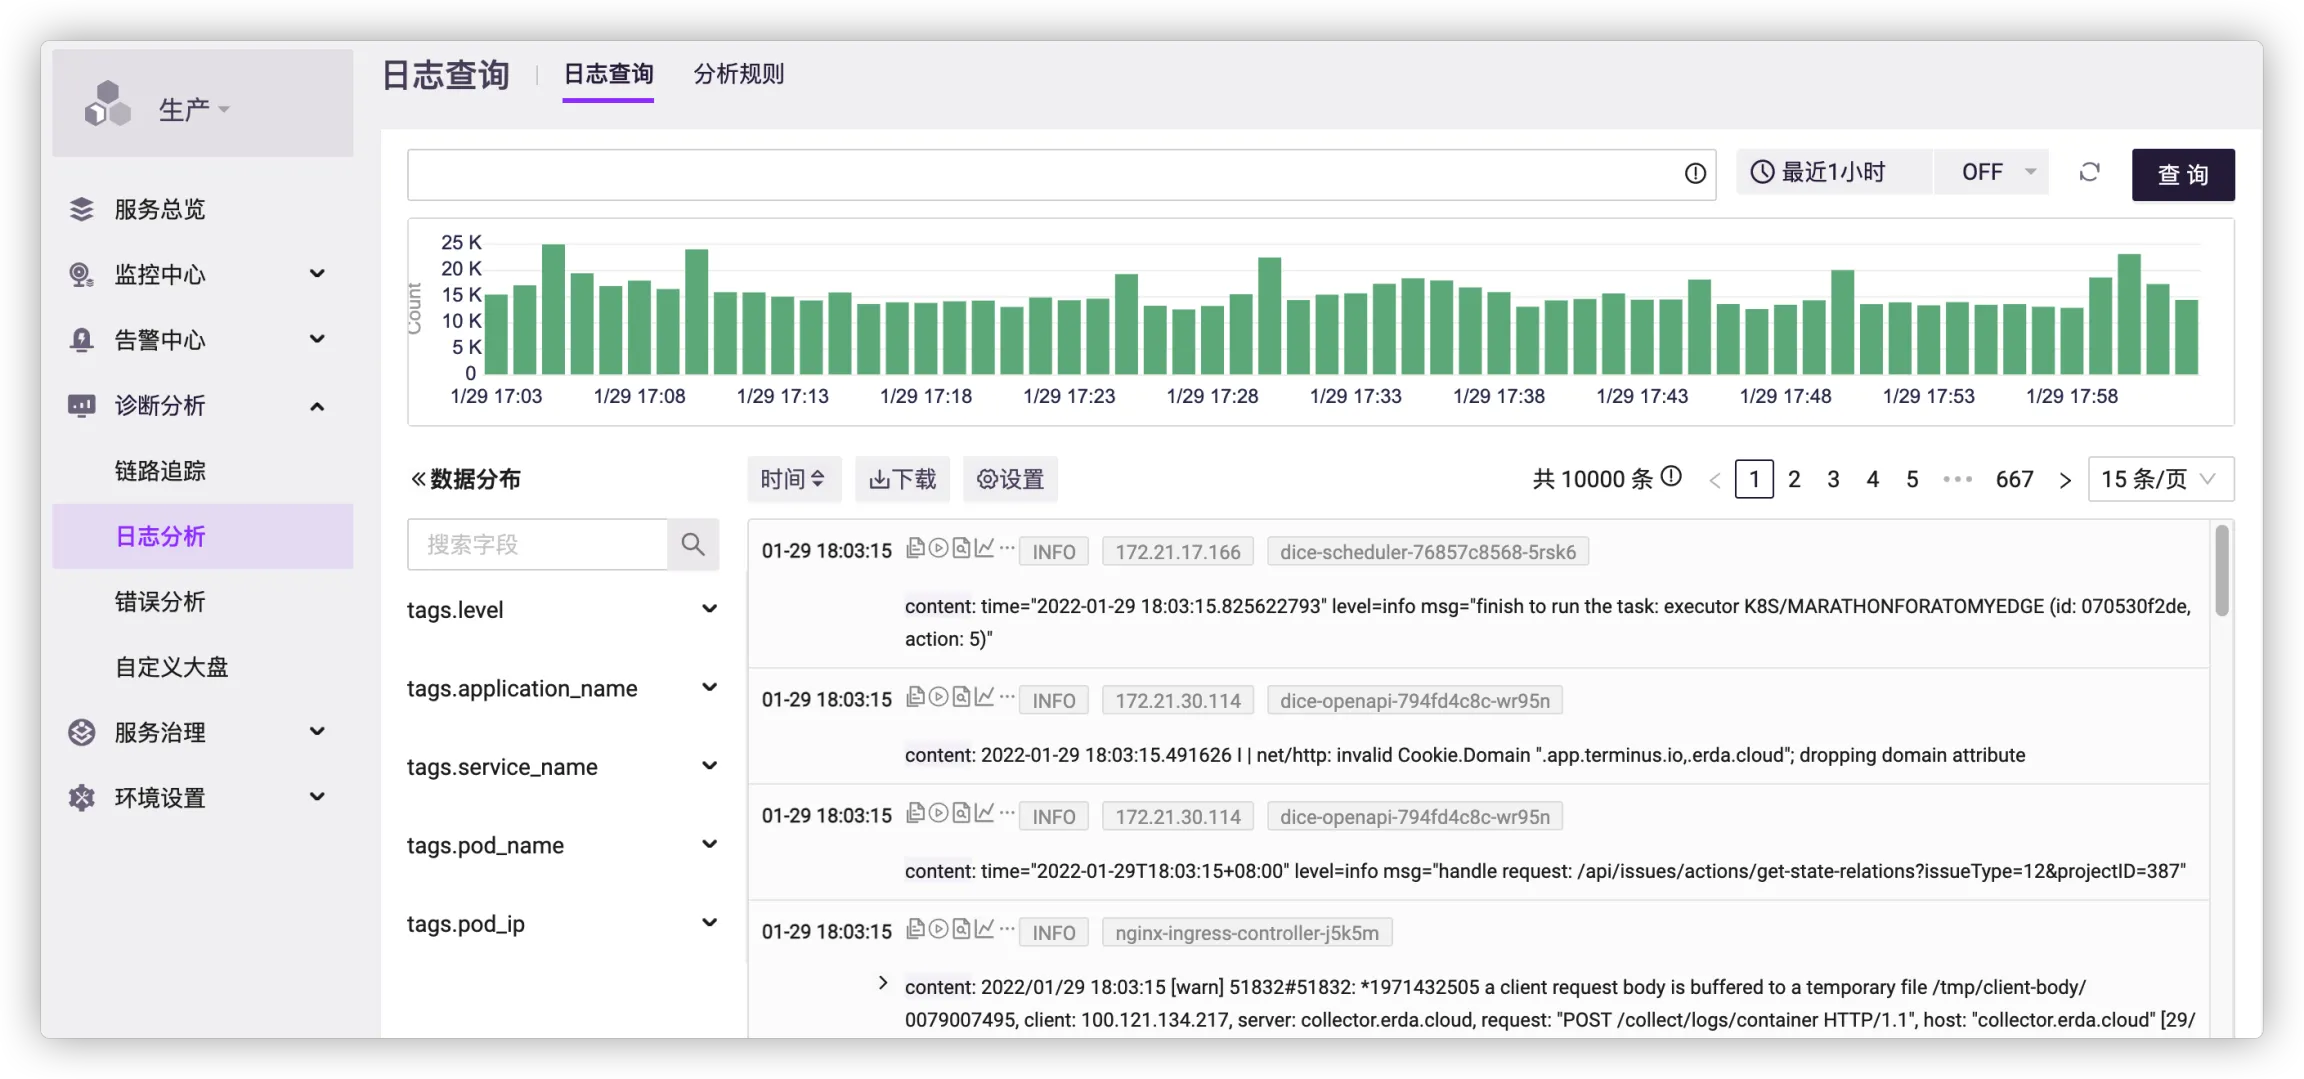
Task: Expand the nginx-ingress-controller log content
Action: coord(883,983)
